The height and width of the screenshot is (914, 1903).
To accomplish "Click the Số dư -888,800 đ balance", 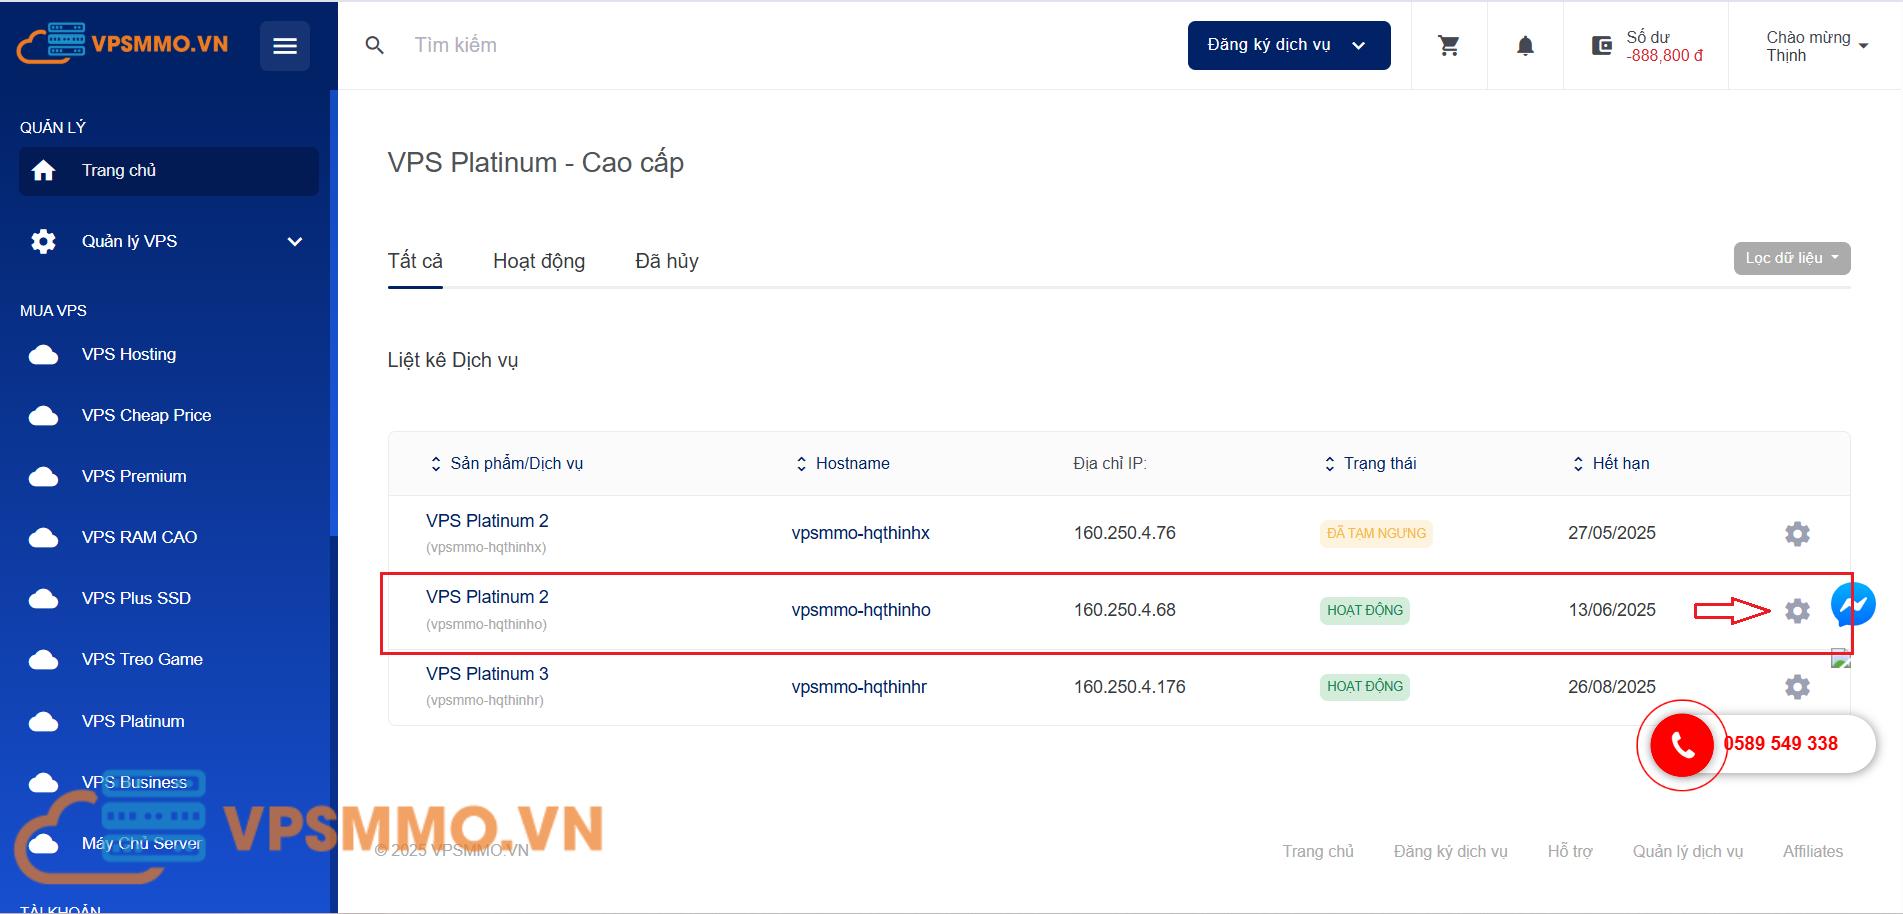I will coord(1664,46).
